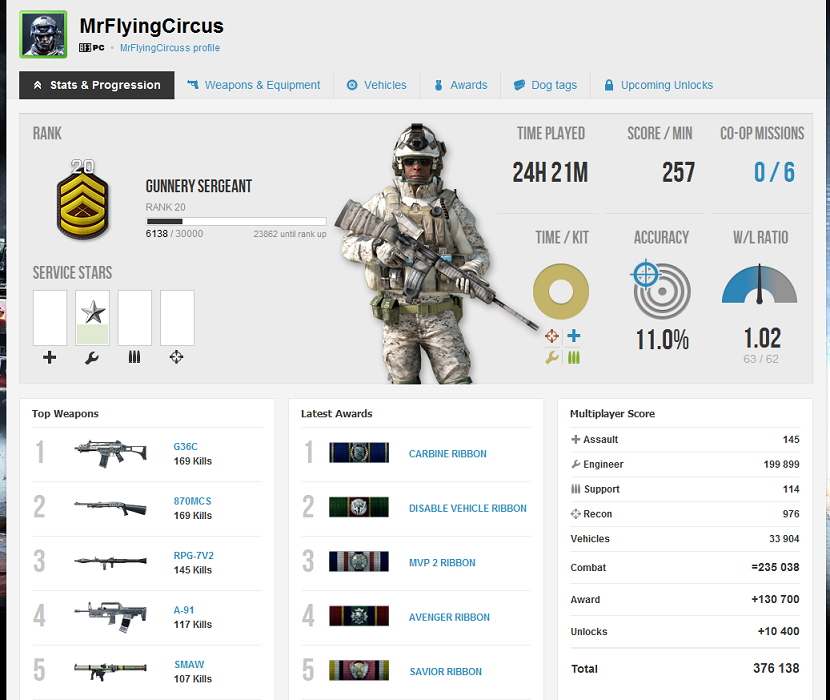Click the Savior Ribbon image
Screen dimensions: 830x700
point(359,670)
